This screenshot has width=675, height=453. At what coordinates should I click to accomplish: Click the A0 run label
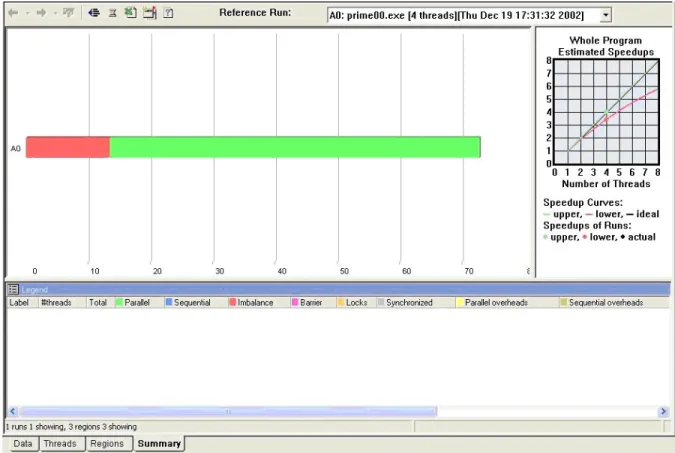click(x=15, y=149)
